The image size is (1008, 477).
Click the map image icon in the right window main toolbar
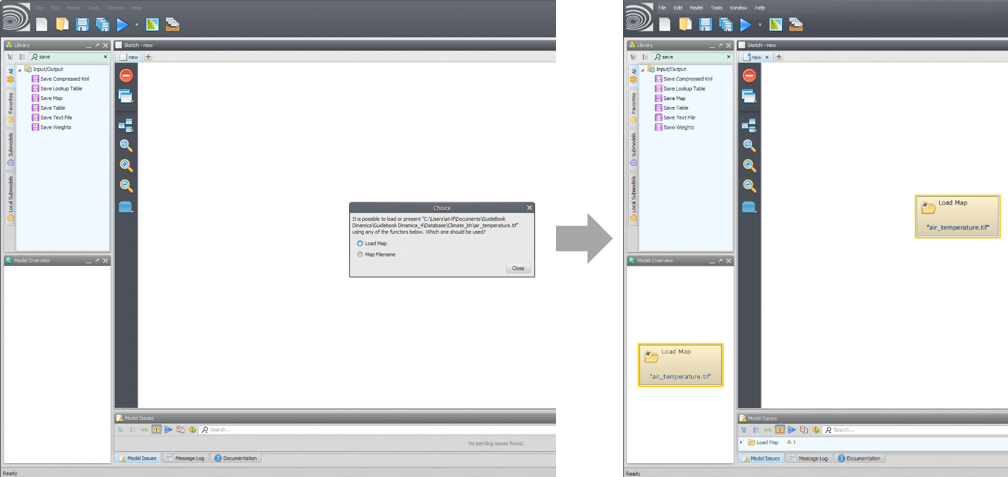tap(775, 24)
